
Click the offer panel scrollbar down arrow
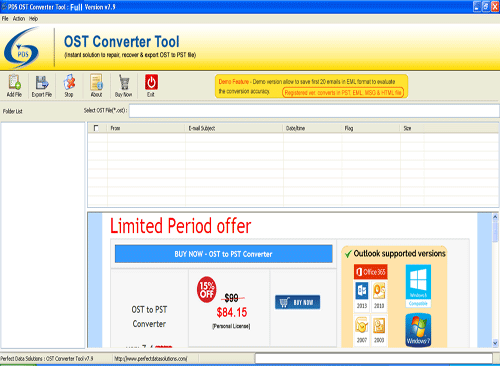[495, 343]
